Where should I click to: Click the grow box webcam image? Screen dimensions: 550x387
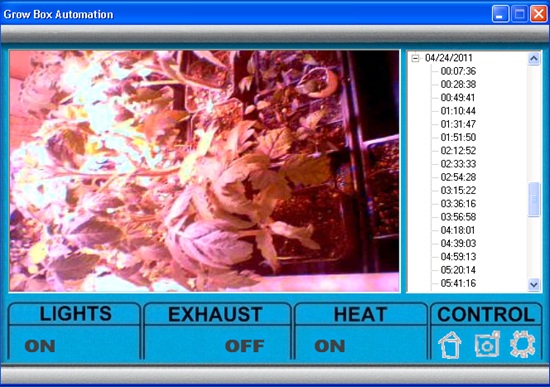pos(204,171)
